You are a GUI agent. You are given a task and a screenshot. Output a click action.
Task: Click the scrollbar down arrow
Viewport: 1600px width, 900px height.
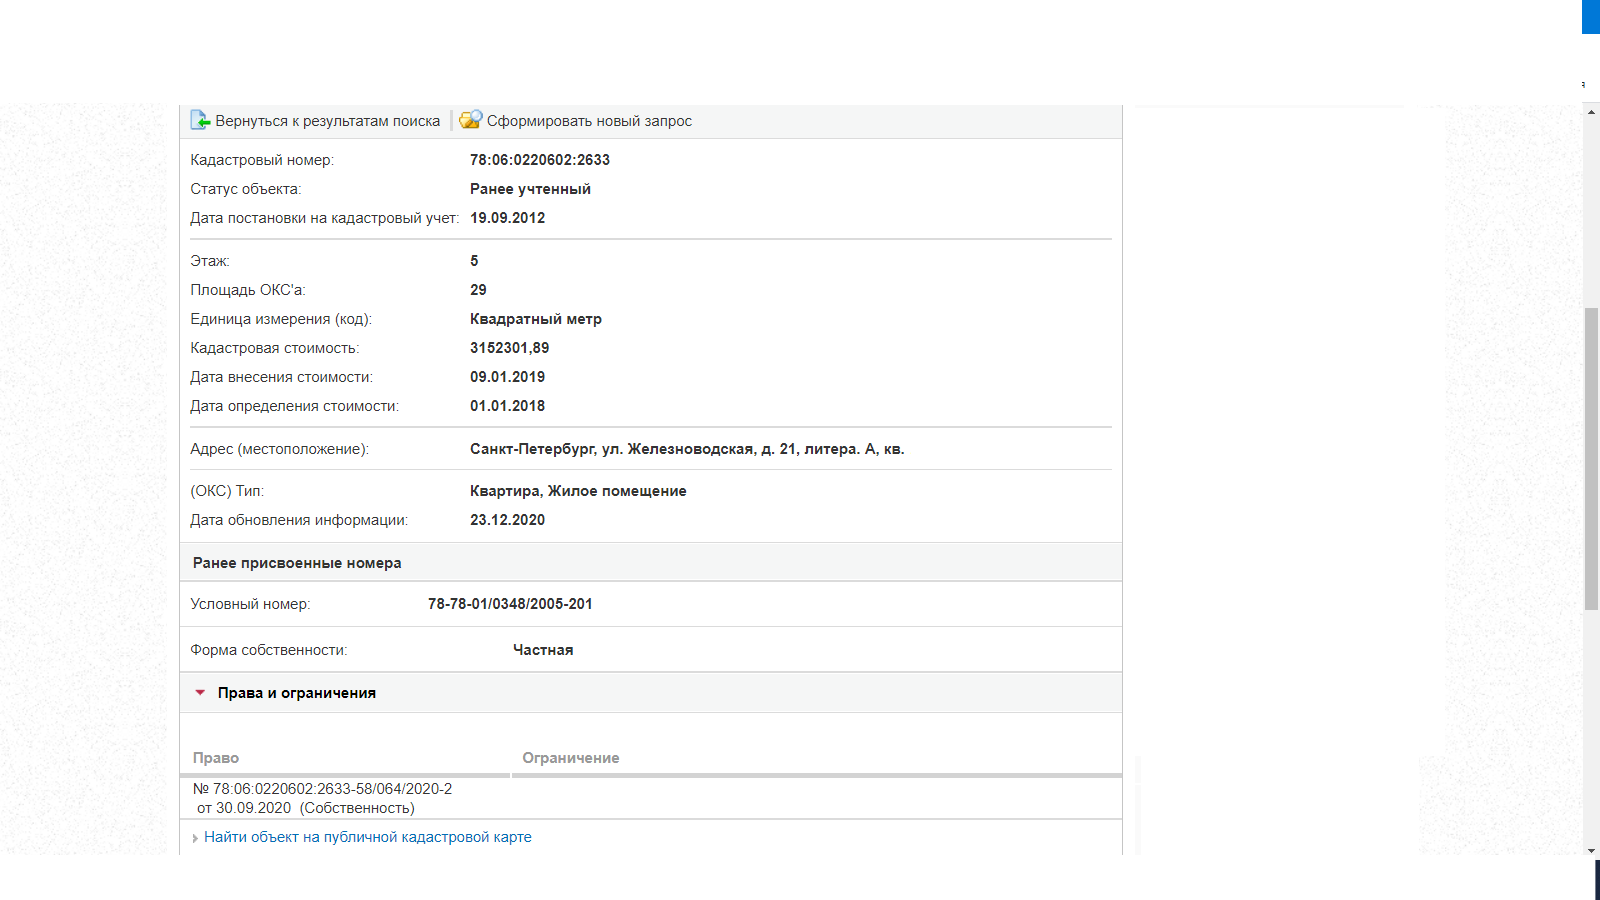coord(1591,850)
